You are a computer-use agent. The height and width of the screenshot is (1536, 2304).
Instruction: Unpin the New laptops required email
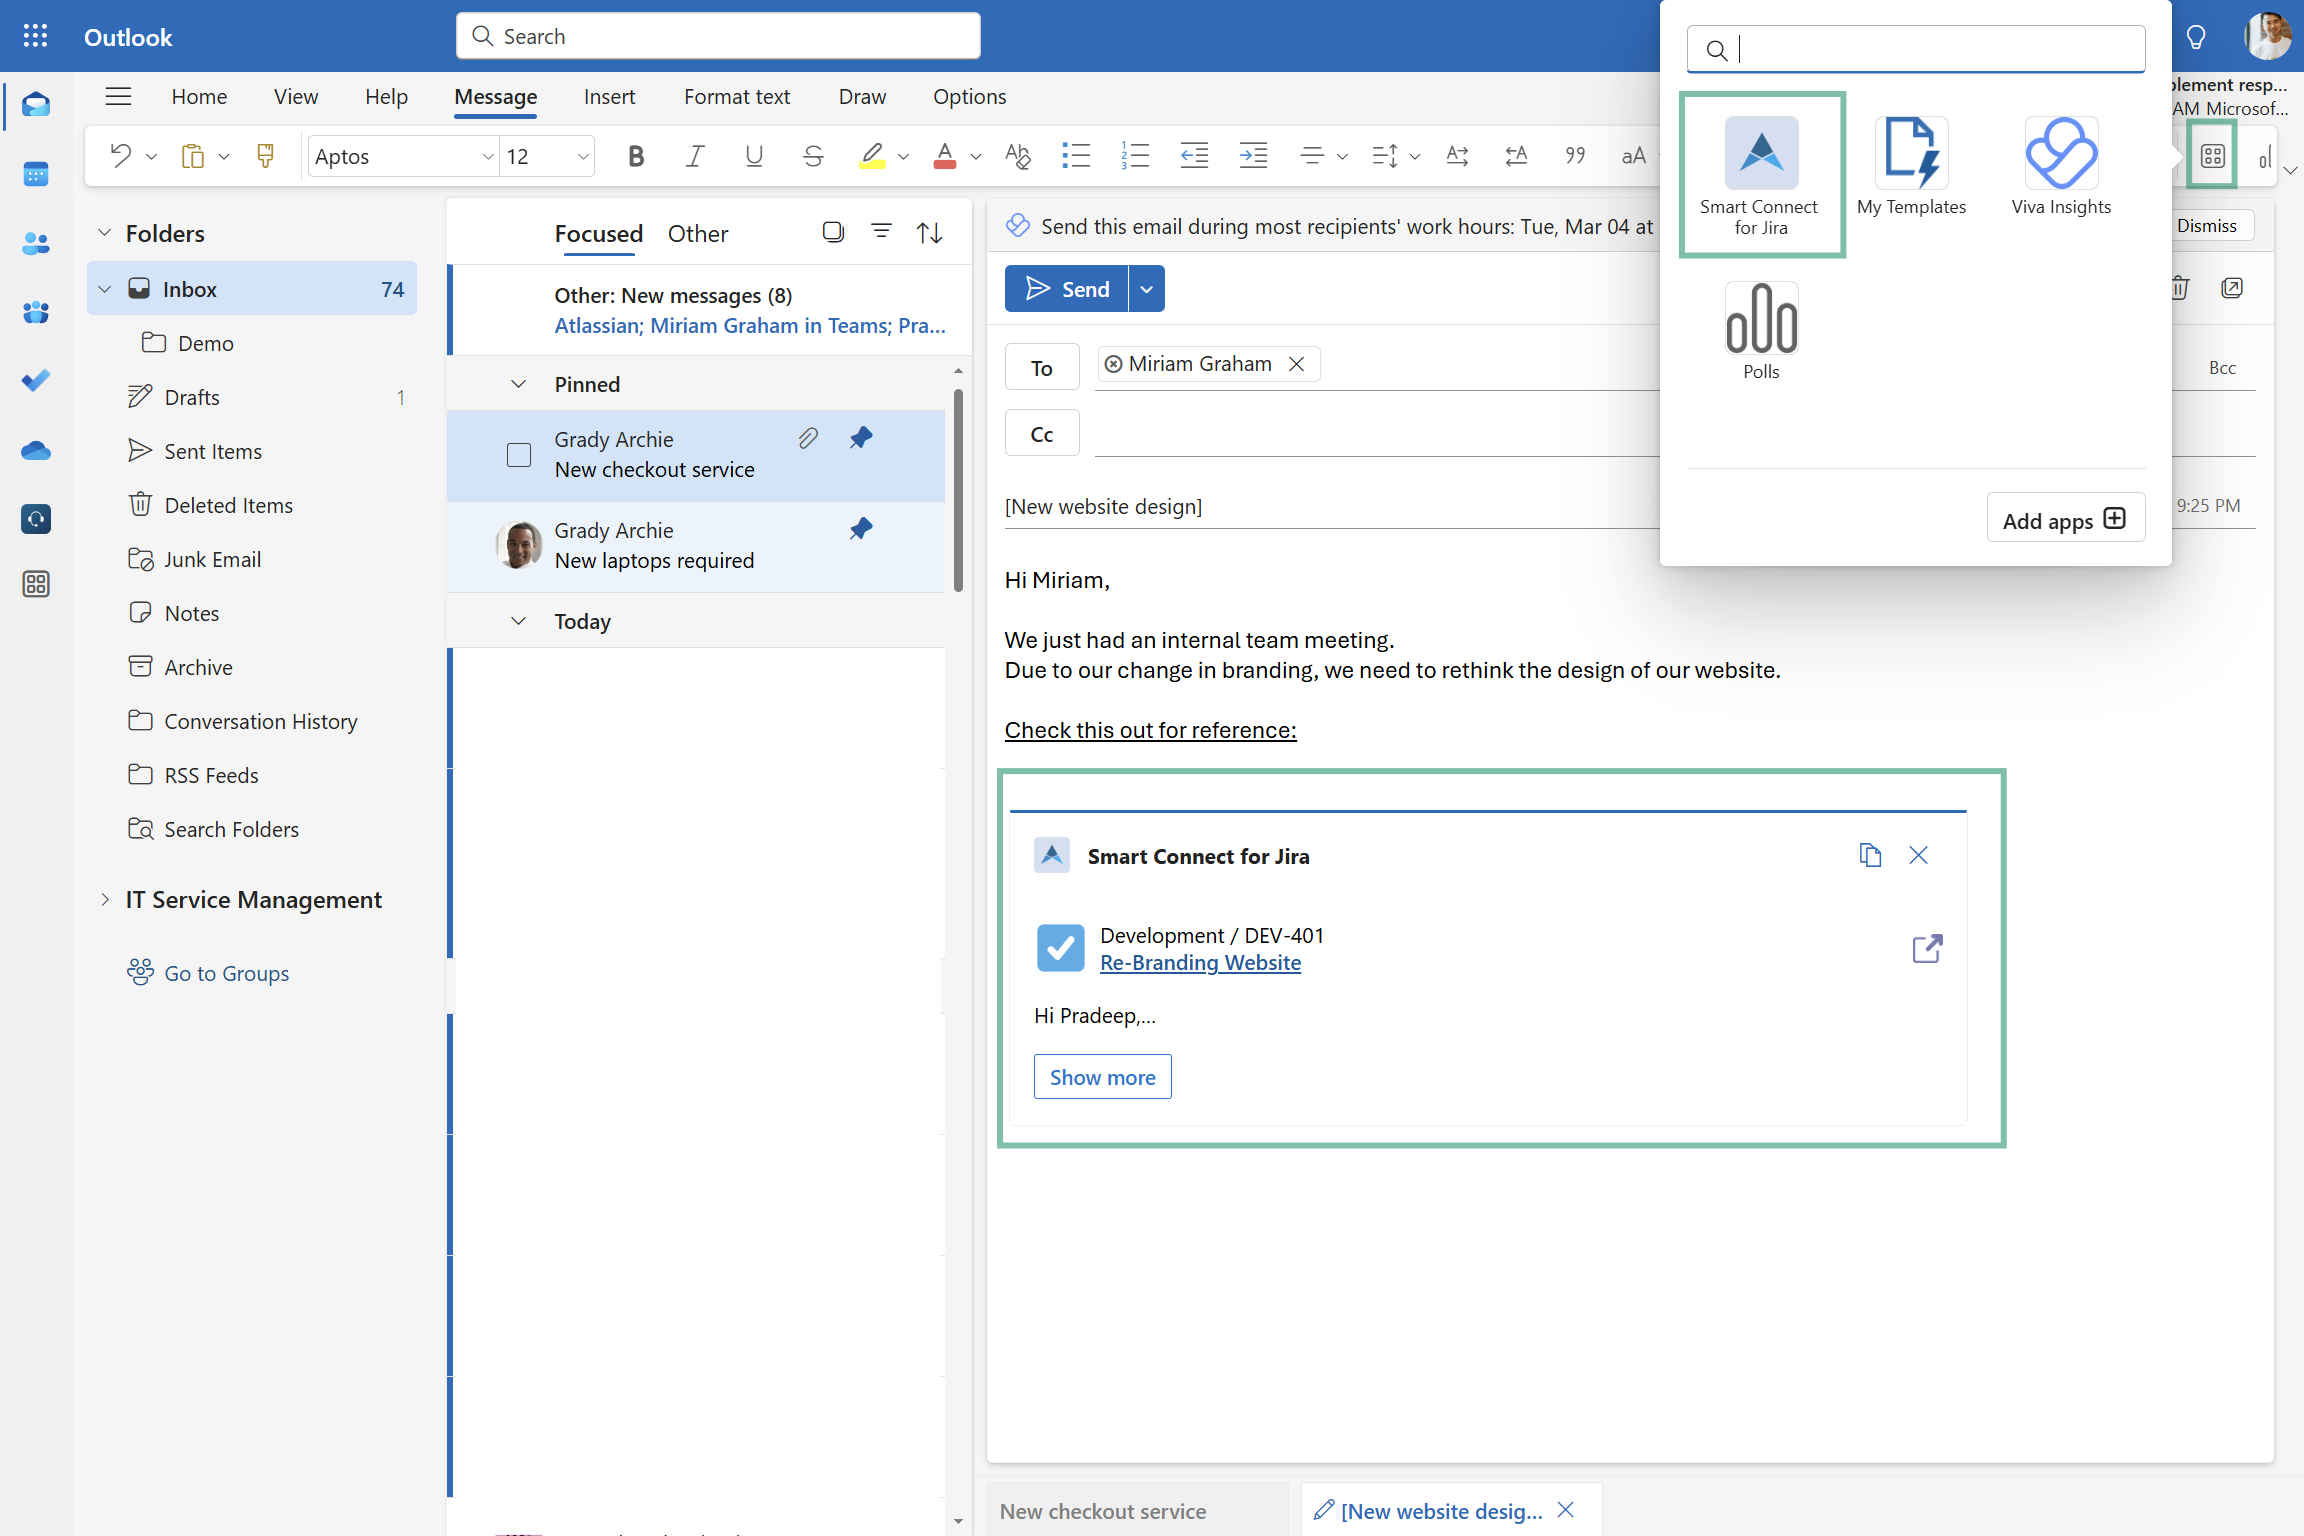(x=861, y=529)
